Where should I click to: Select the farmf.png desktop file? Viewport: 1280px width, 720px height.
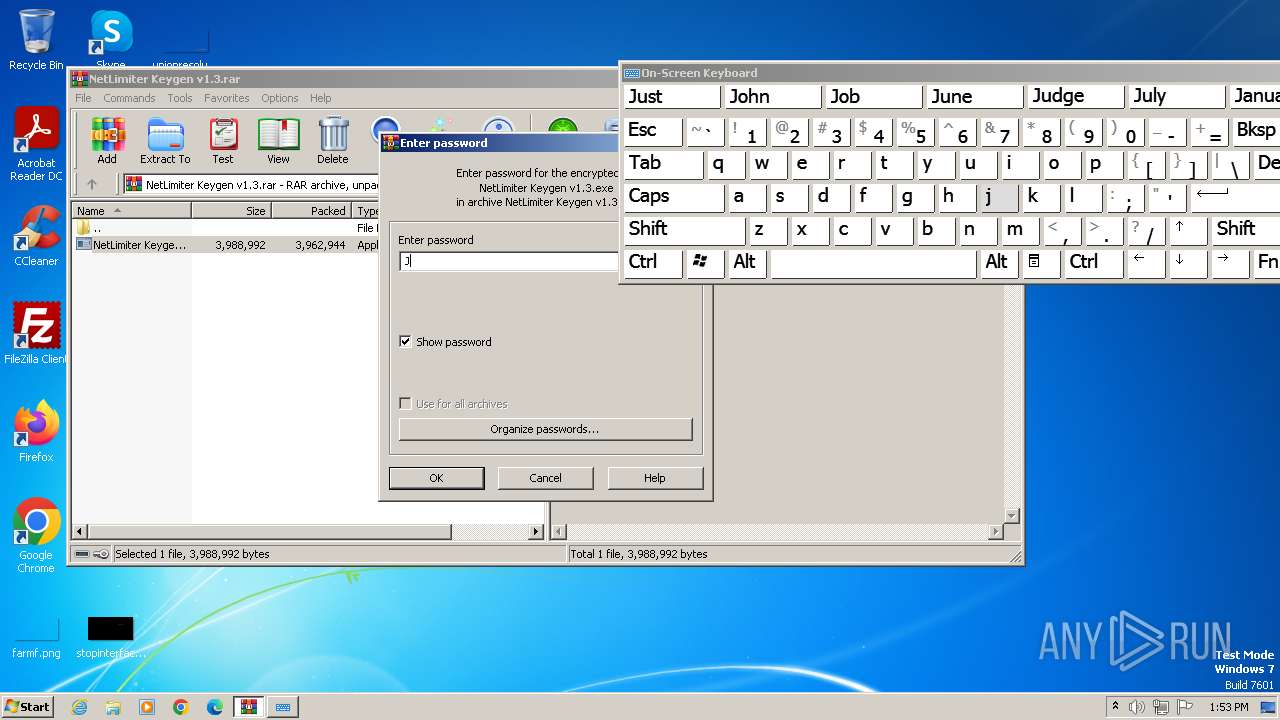pyautogui.click(x=36, y=638)
